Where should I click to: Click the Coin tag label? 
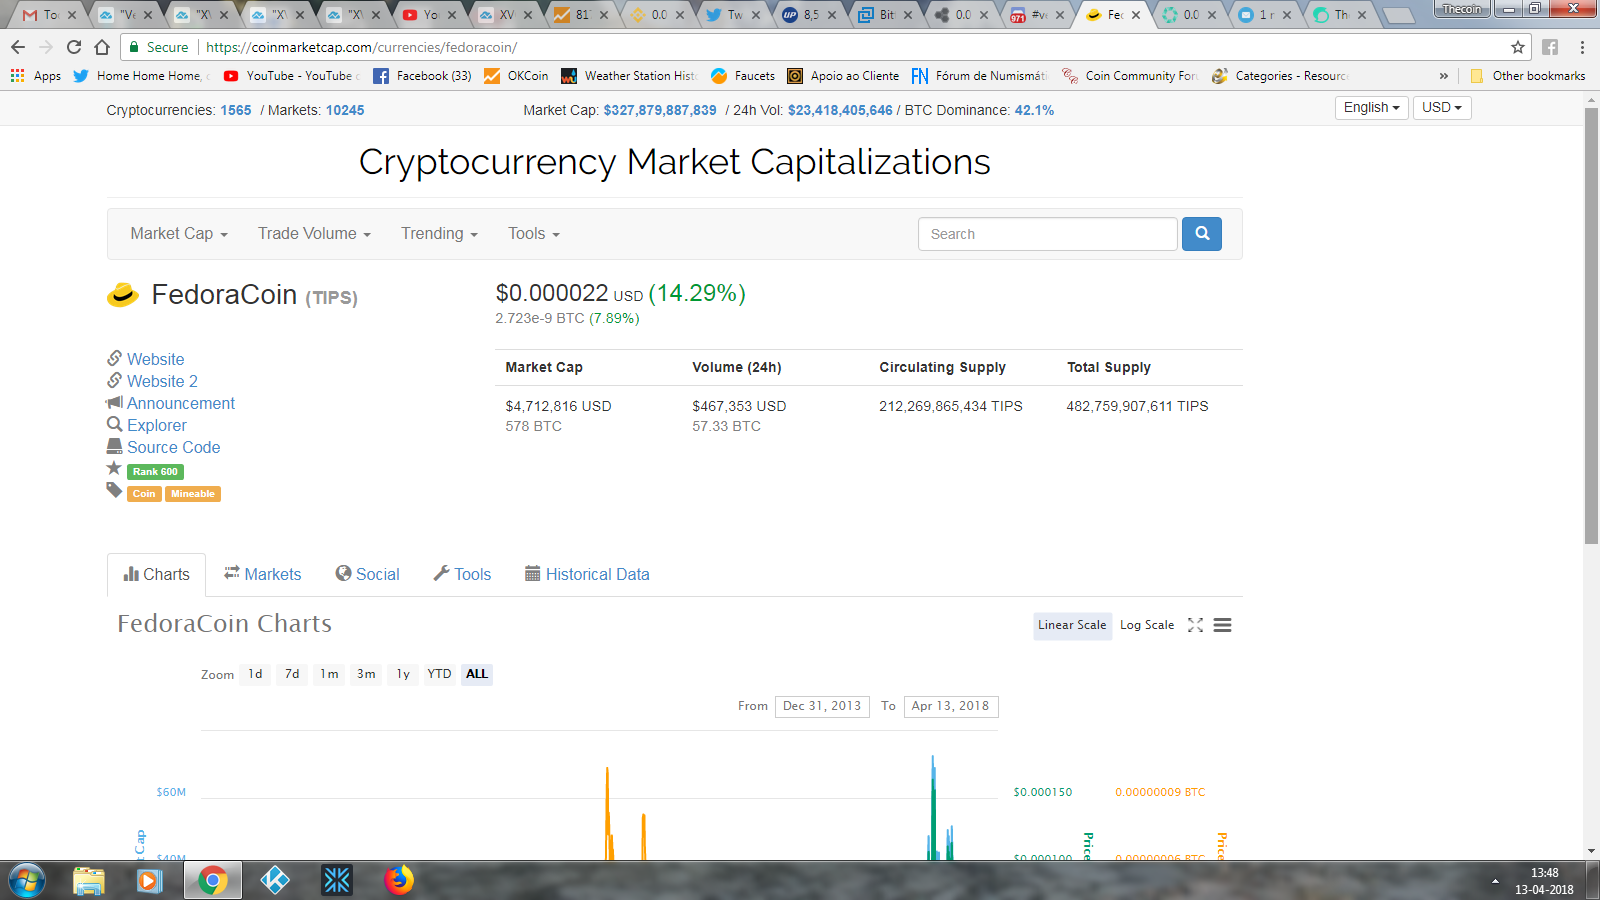click(144, 494)
